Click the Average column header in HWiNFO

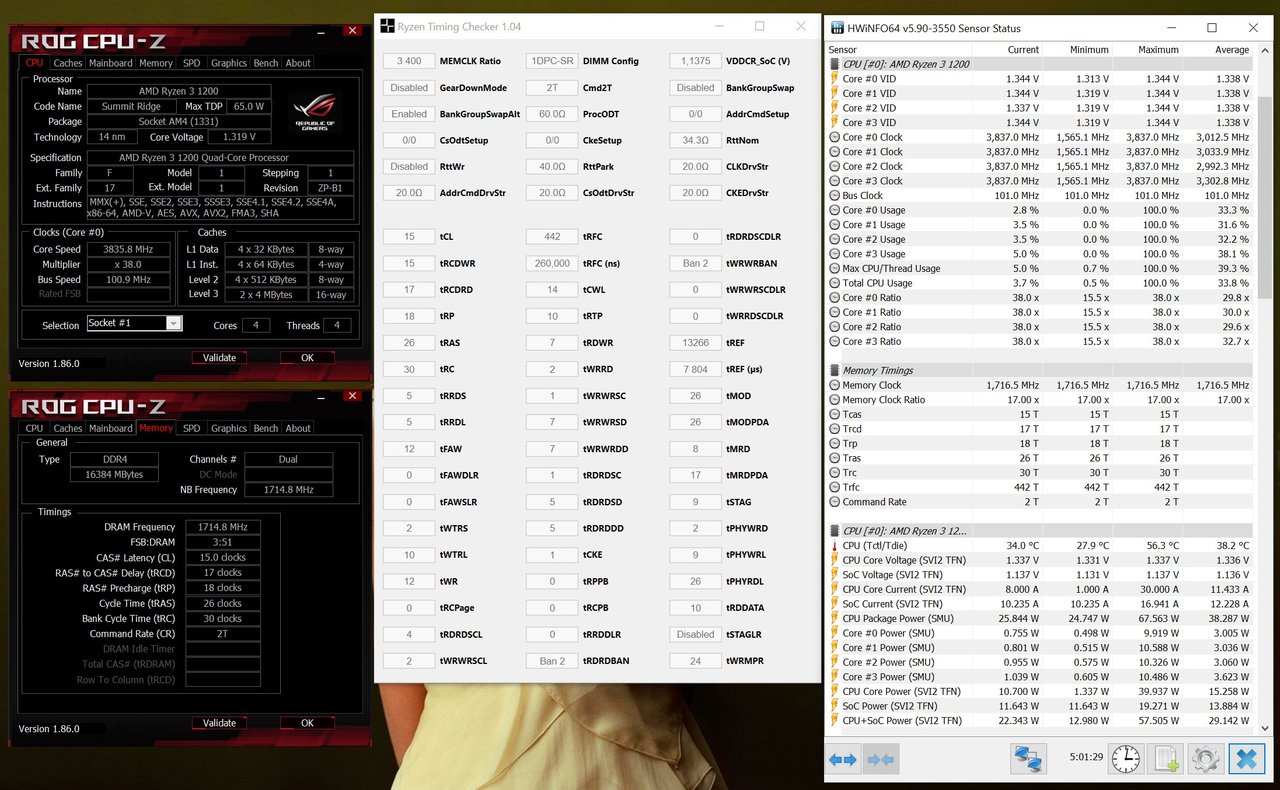1216,49
